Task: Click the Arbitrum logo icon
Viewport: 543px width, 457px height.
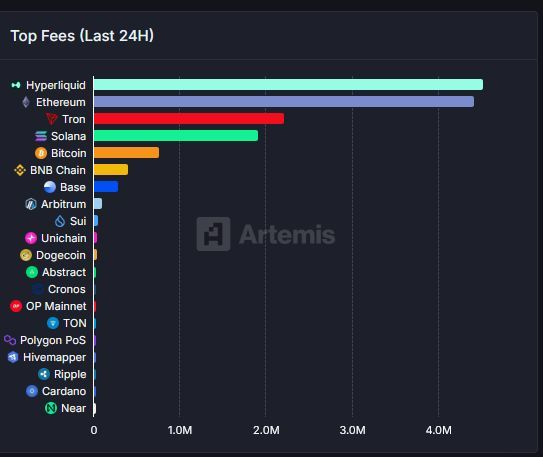Action: click(31, 204)
